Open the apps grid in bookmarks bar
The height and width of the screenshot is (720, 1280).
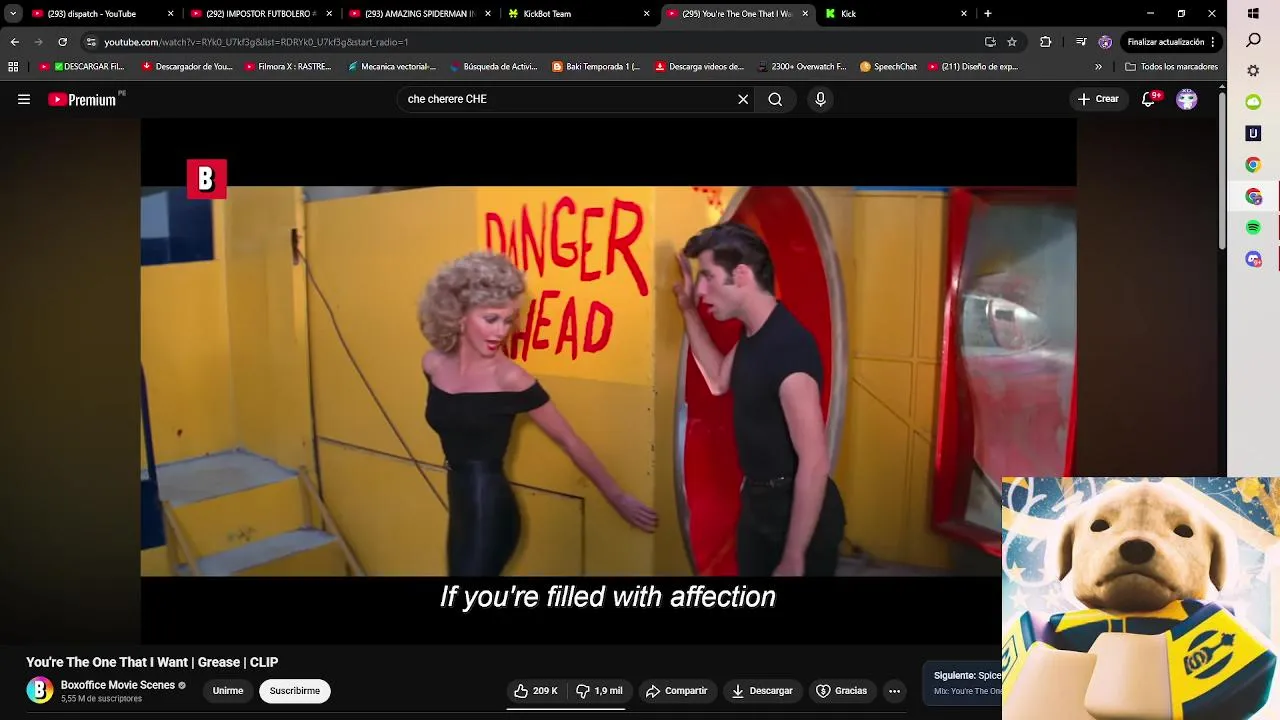pos(13,67)
